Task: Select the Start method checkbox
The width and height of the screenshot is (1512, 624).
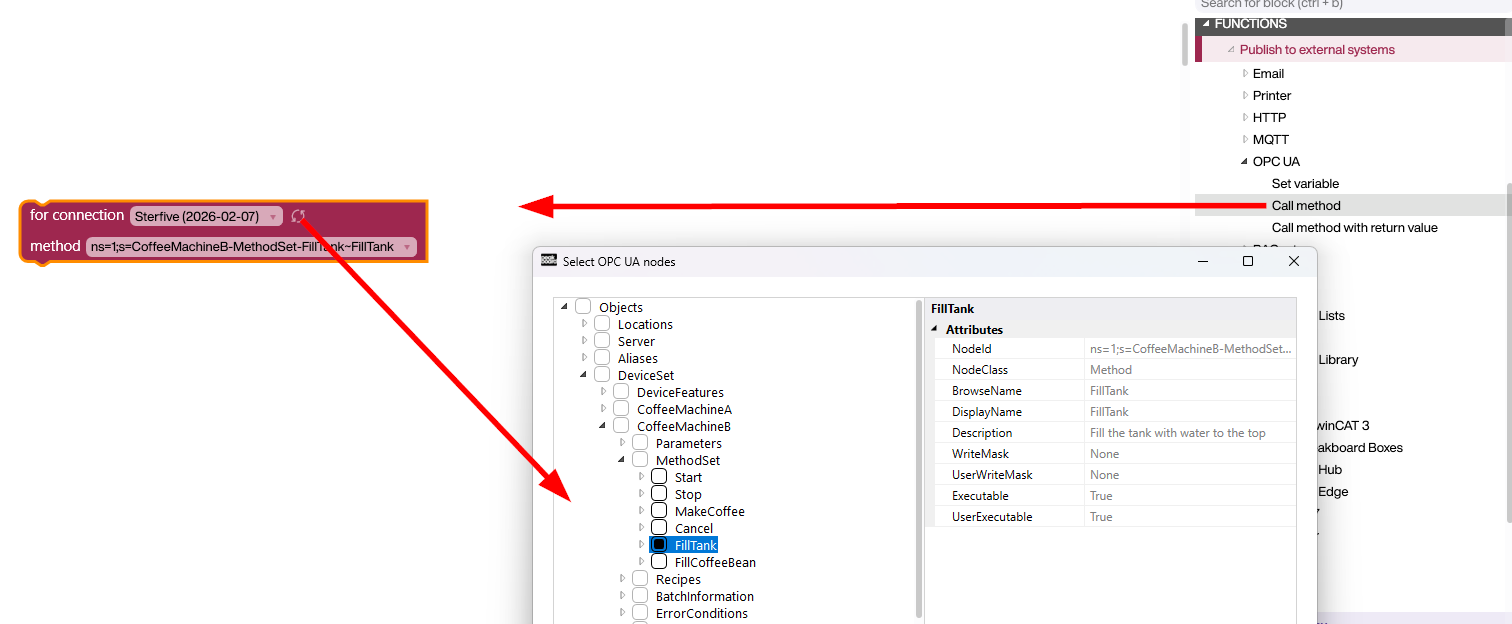Action: (x=659, y=477)
